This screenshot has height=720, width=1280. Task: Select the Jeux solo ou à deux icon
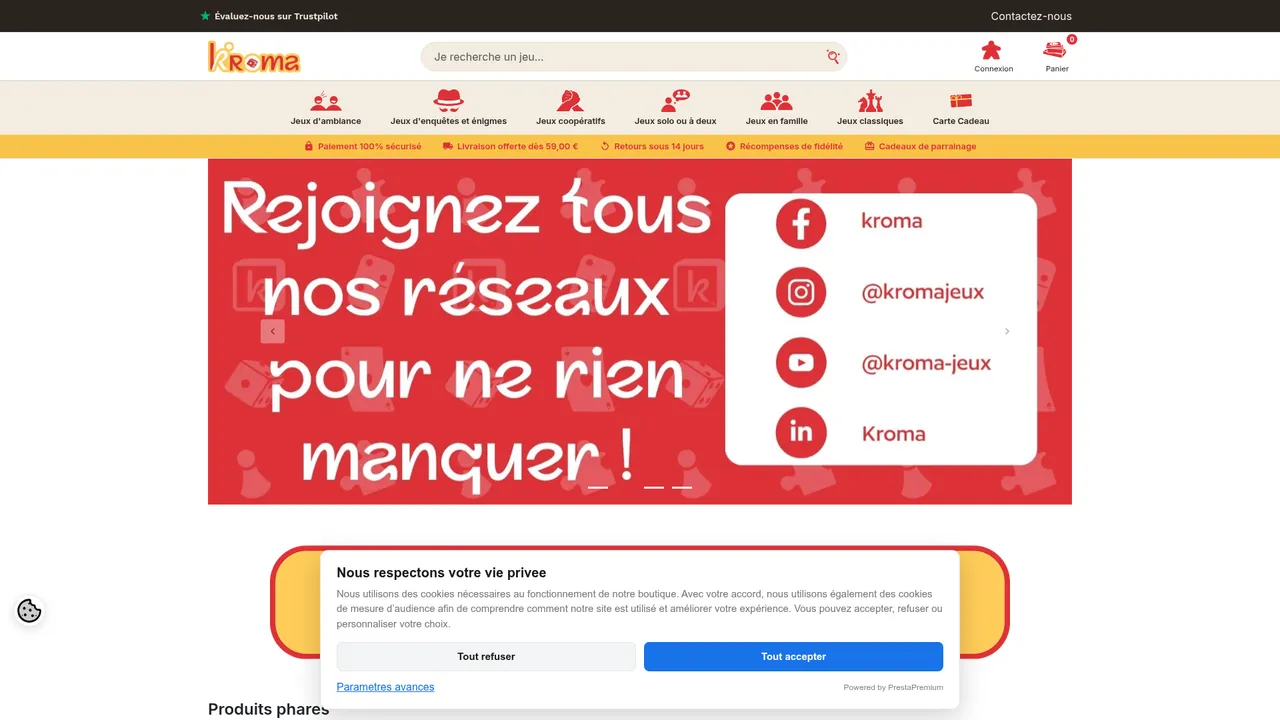tap(676, 100)
